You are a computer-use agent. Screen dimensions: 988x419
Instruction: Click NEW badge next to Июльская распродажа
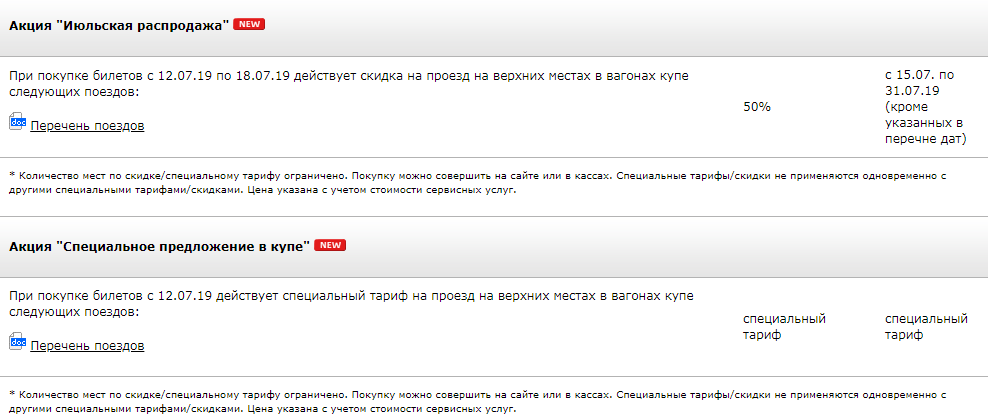click(249, 25)
